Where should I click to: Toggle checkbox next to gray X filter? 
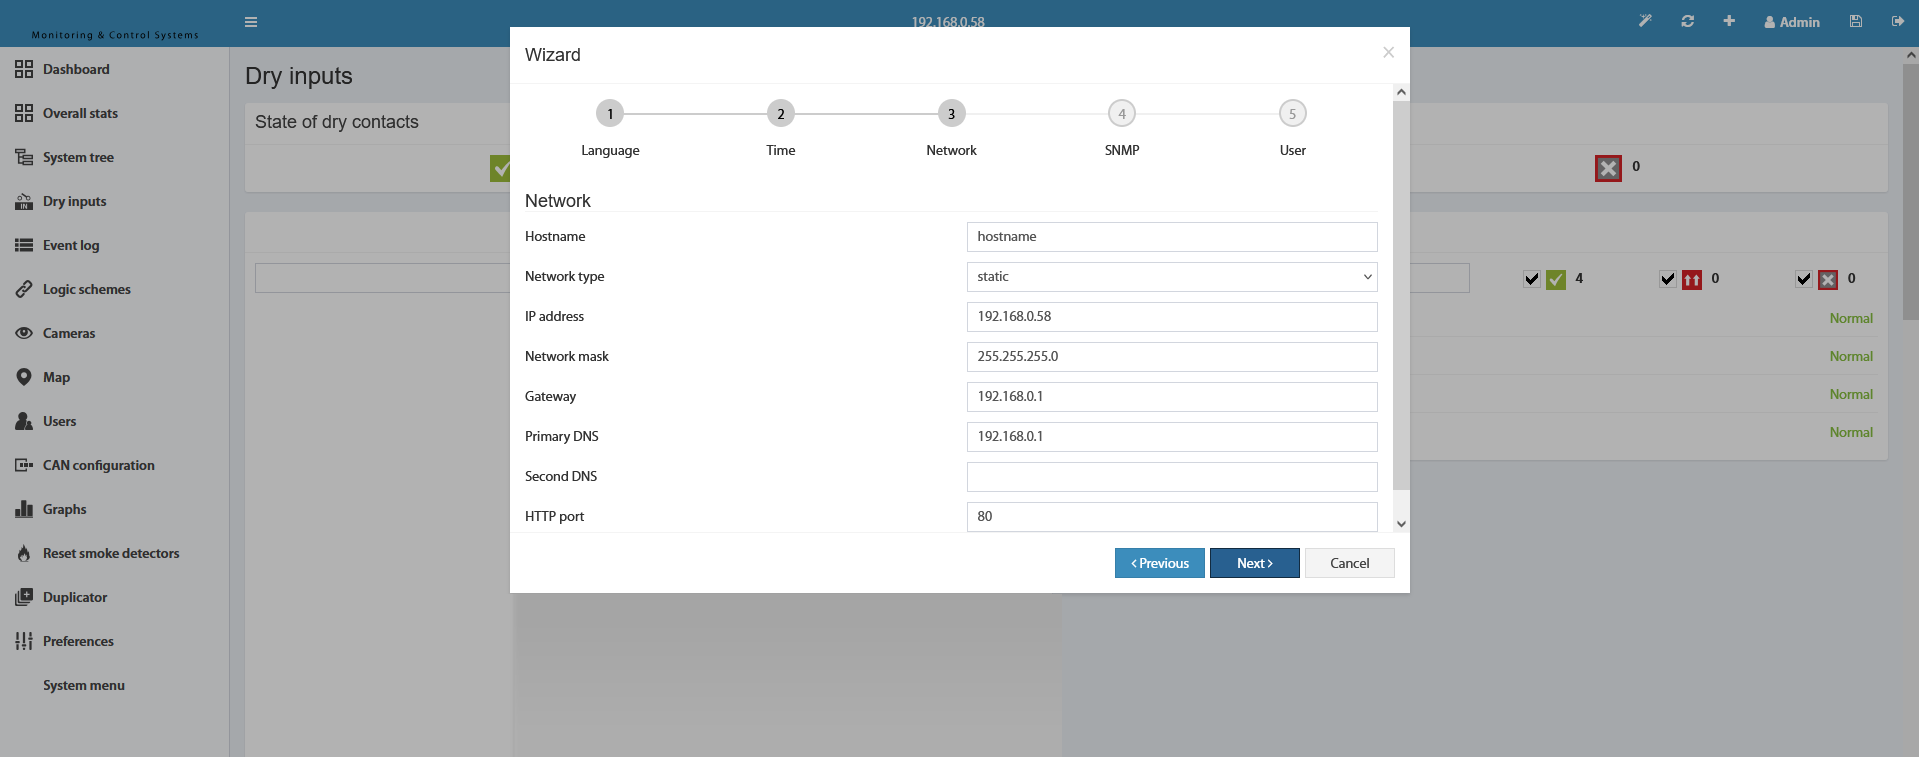tap(1804, 279)
